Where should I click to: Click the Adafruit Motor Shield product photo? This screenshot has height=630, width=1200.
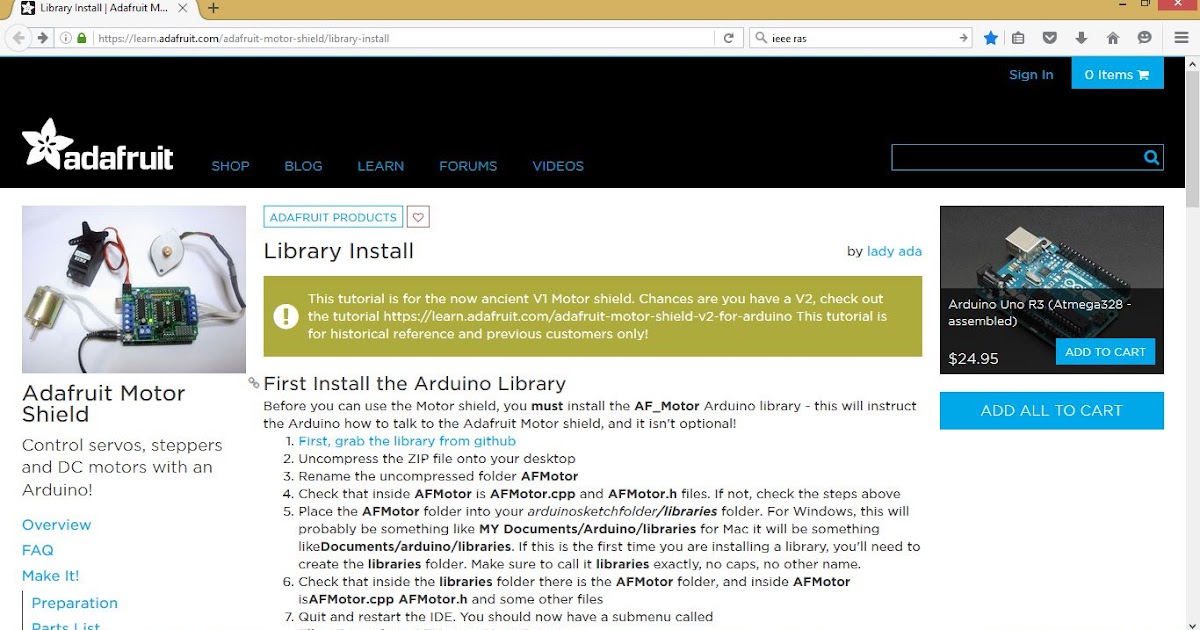[133, 288]
